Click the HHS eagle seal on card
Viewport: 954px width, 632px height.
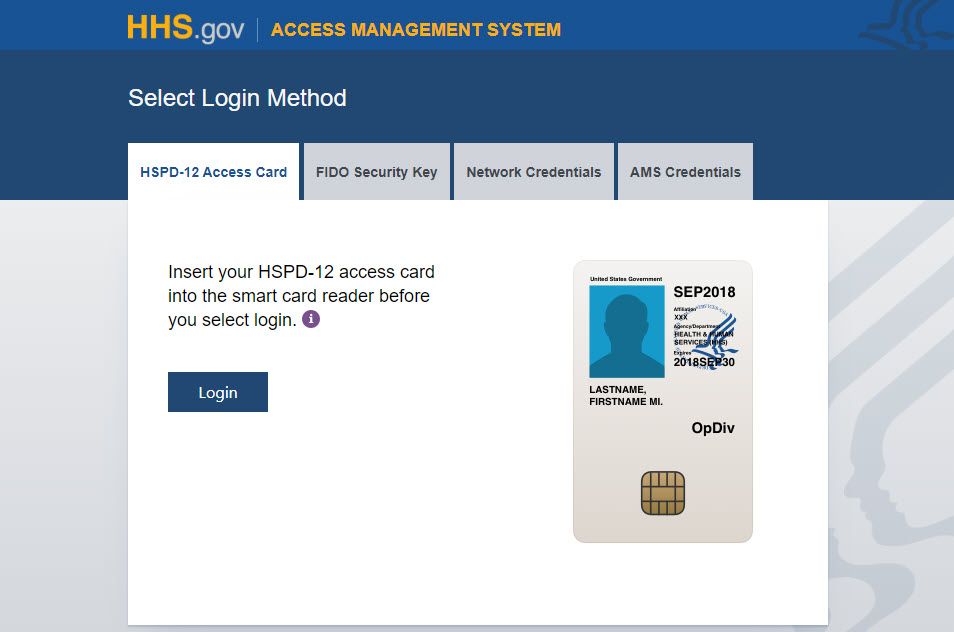716,335
